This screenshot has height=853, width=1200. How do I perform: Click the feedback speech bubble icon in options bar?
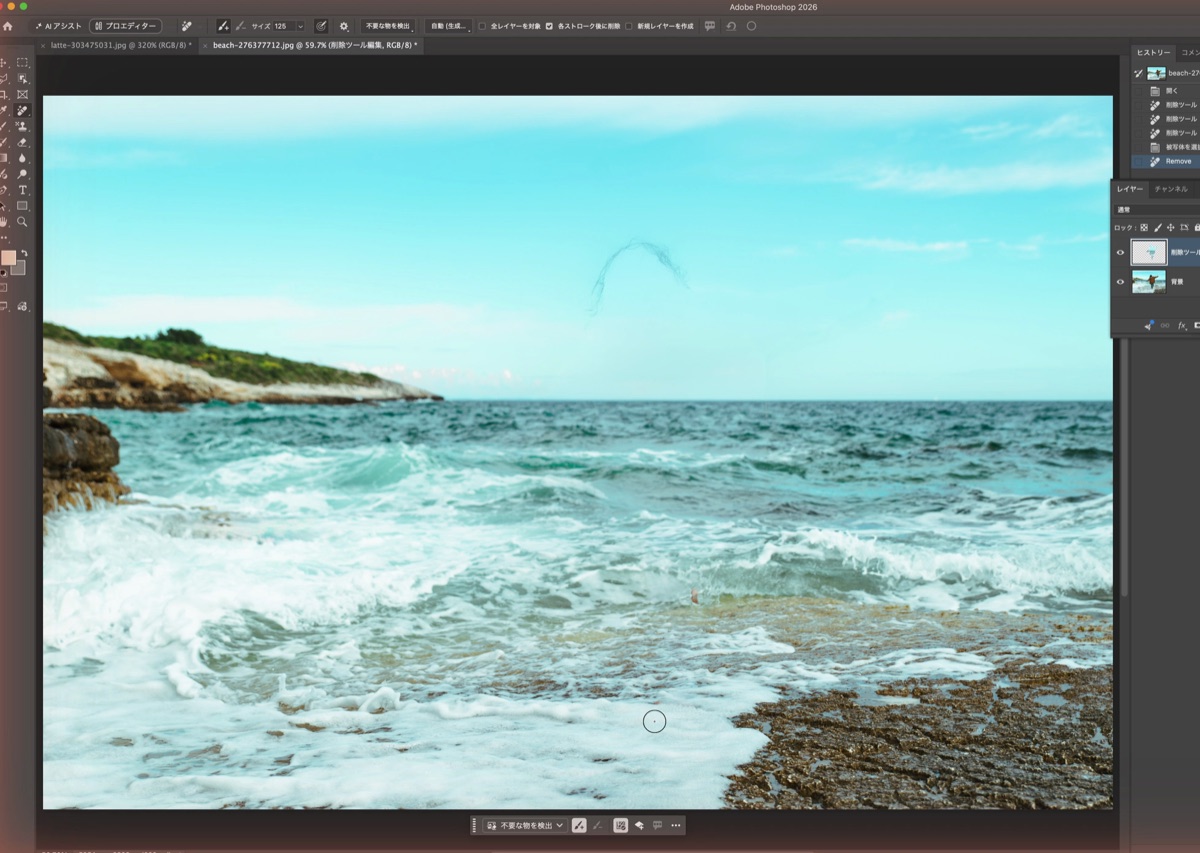click(x=710, y=26)
